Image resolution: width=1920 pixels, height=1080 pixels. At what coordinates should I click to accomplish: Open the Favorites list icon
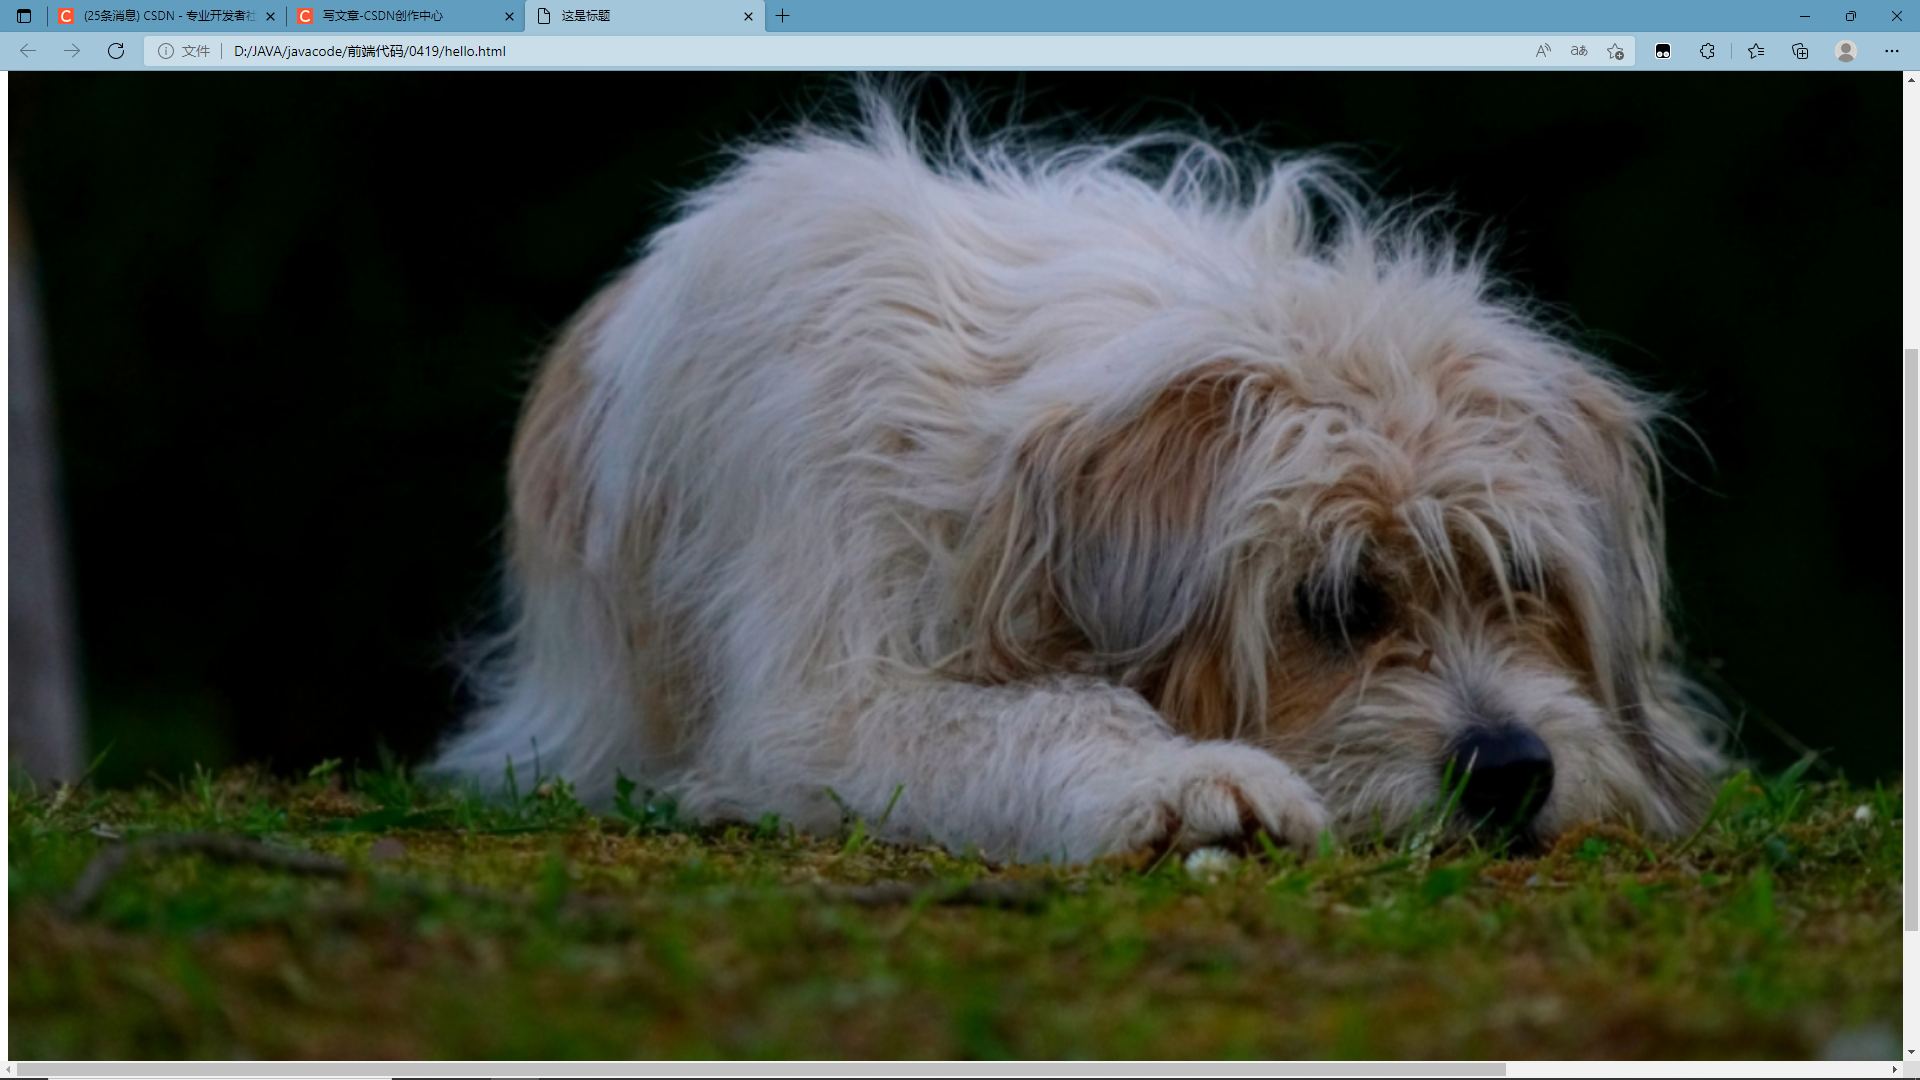pos(1755,51)
